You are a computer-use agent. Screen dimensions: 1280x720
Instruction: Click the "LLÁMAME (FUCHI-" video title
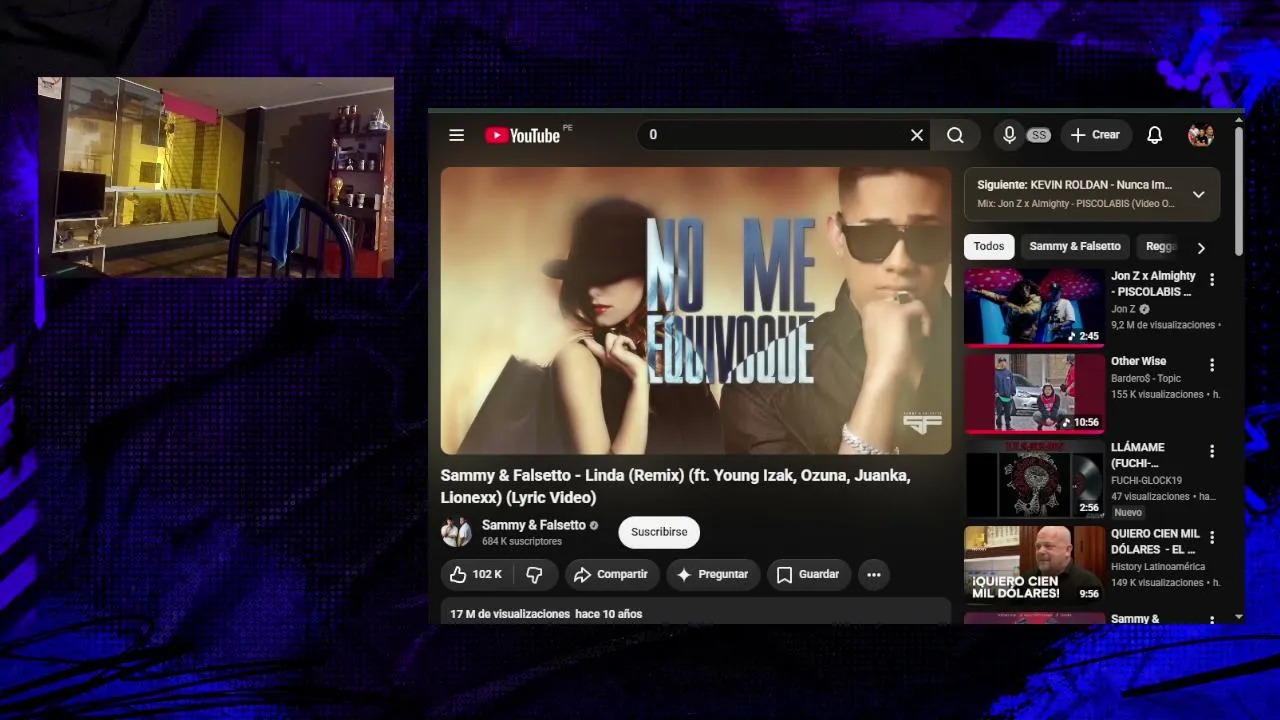click(x=1138, y=455)
